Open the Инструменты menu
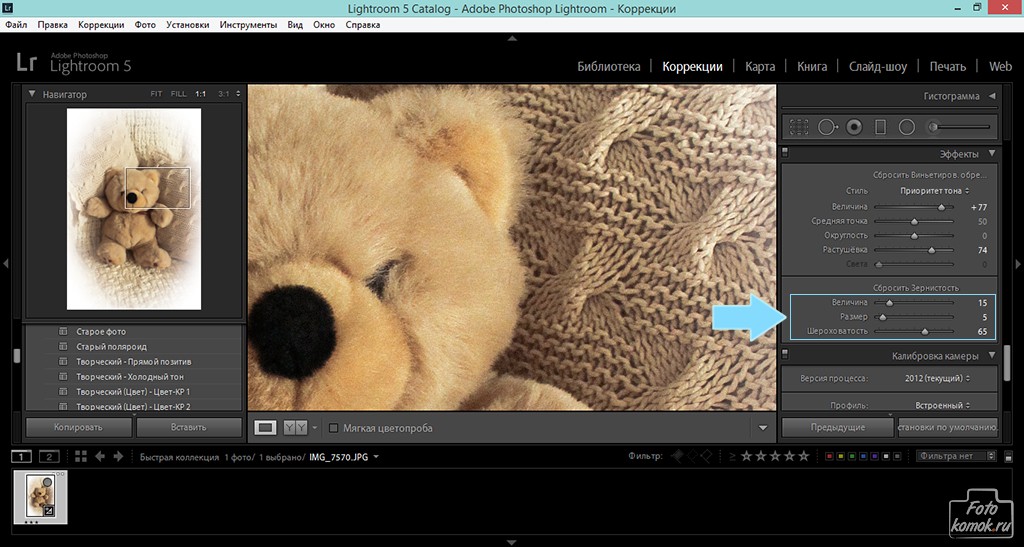This screenshot has height=547, width=1024. click(x=248, y=25)
